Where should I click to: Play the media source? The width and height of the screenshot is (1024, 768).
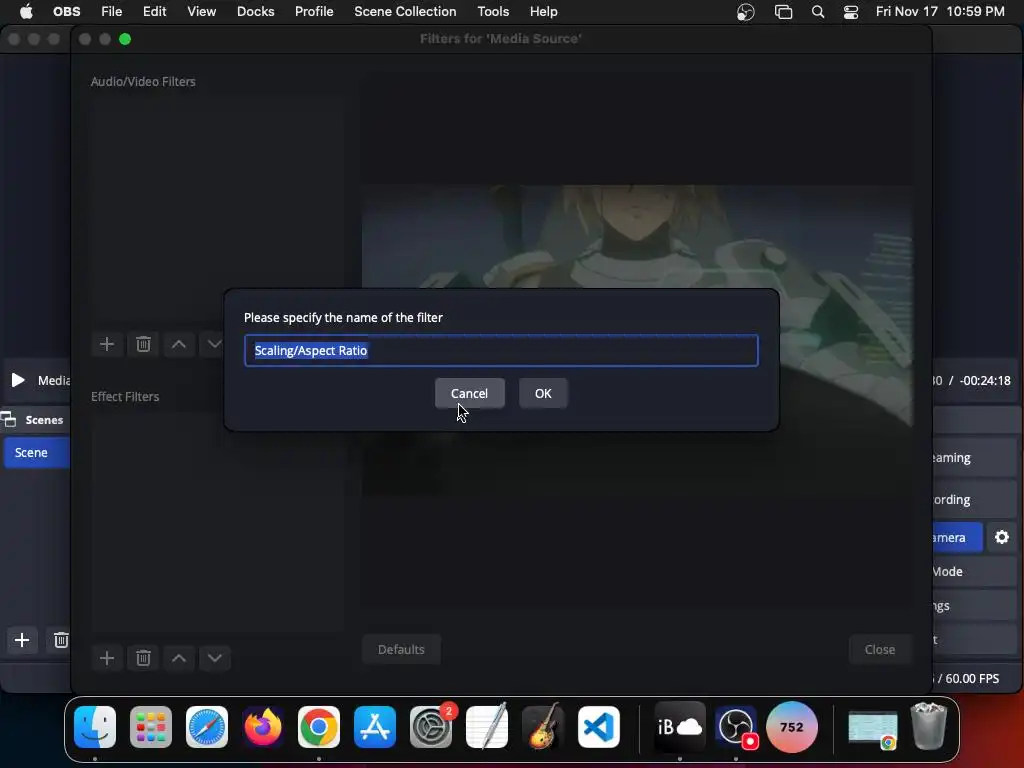pos(18,380)
